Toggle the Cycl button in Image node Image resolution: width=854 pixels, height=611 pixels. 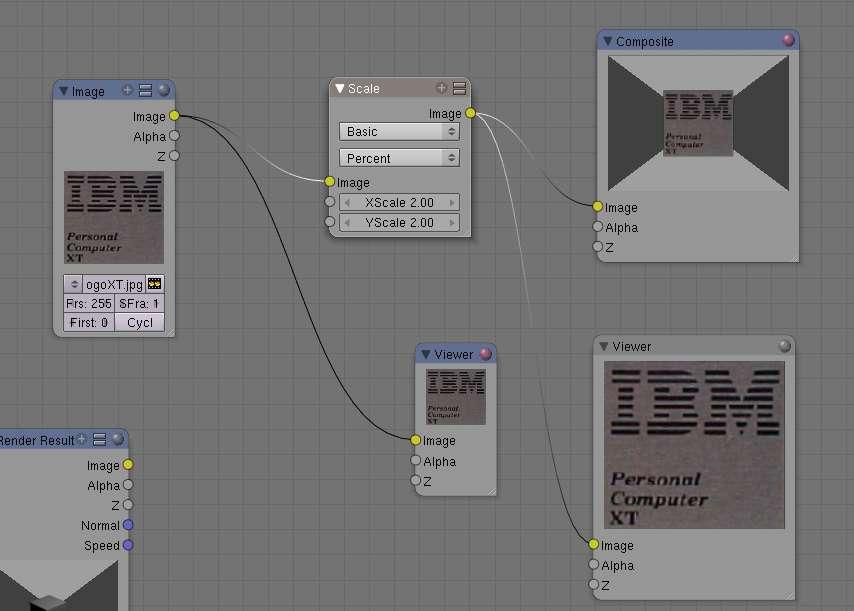(139, 322)
